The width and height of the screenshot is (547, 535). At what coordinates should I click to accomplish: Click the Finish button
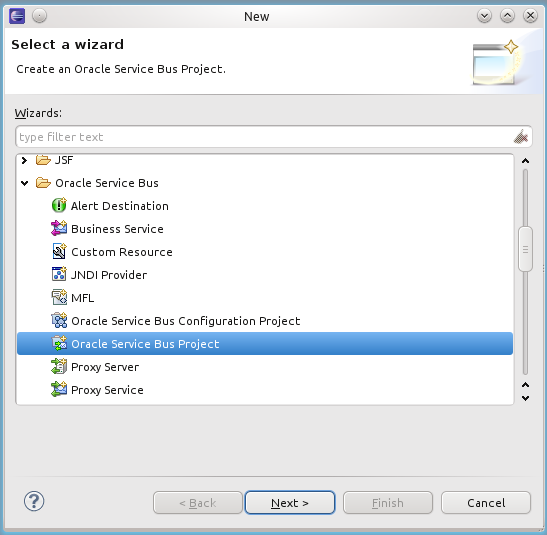tap(388, 503)
